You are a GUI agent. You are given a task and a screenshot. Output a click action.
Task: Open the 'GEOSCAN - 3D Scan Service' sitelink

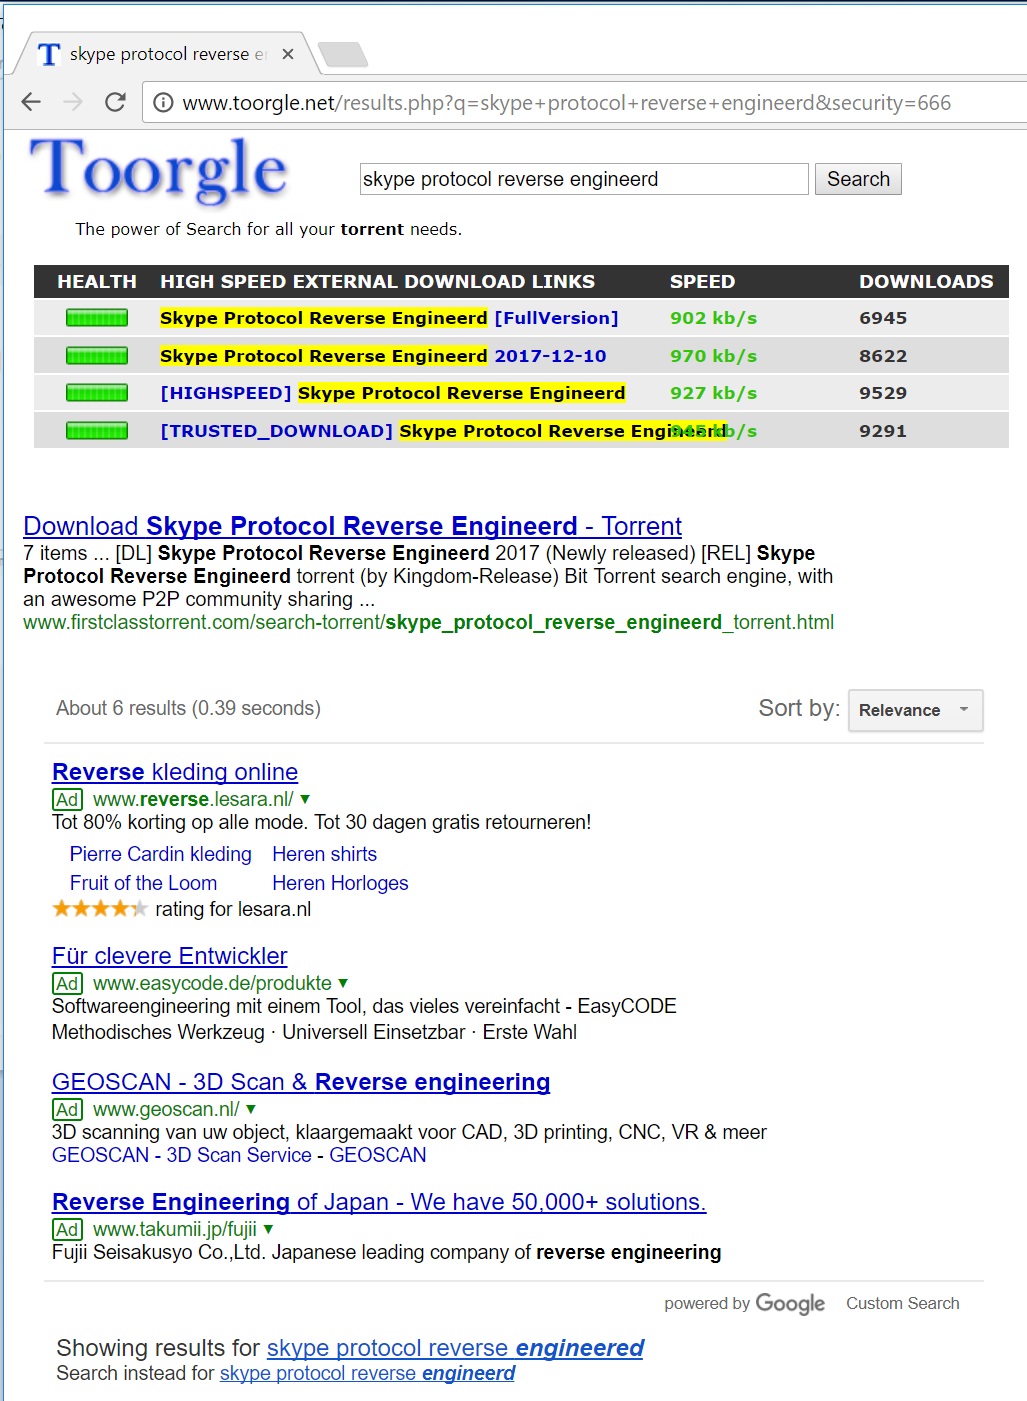click(x=182, y=1155)
